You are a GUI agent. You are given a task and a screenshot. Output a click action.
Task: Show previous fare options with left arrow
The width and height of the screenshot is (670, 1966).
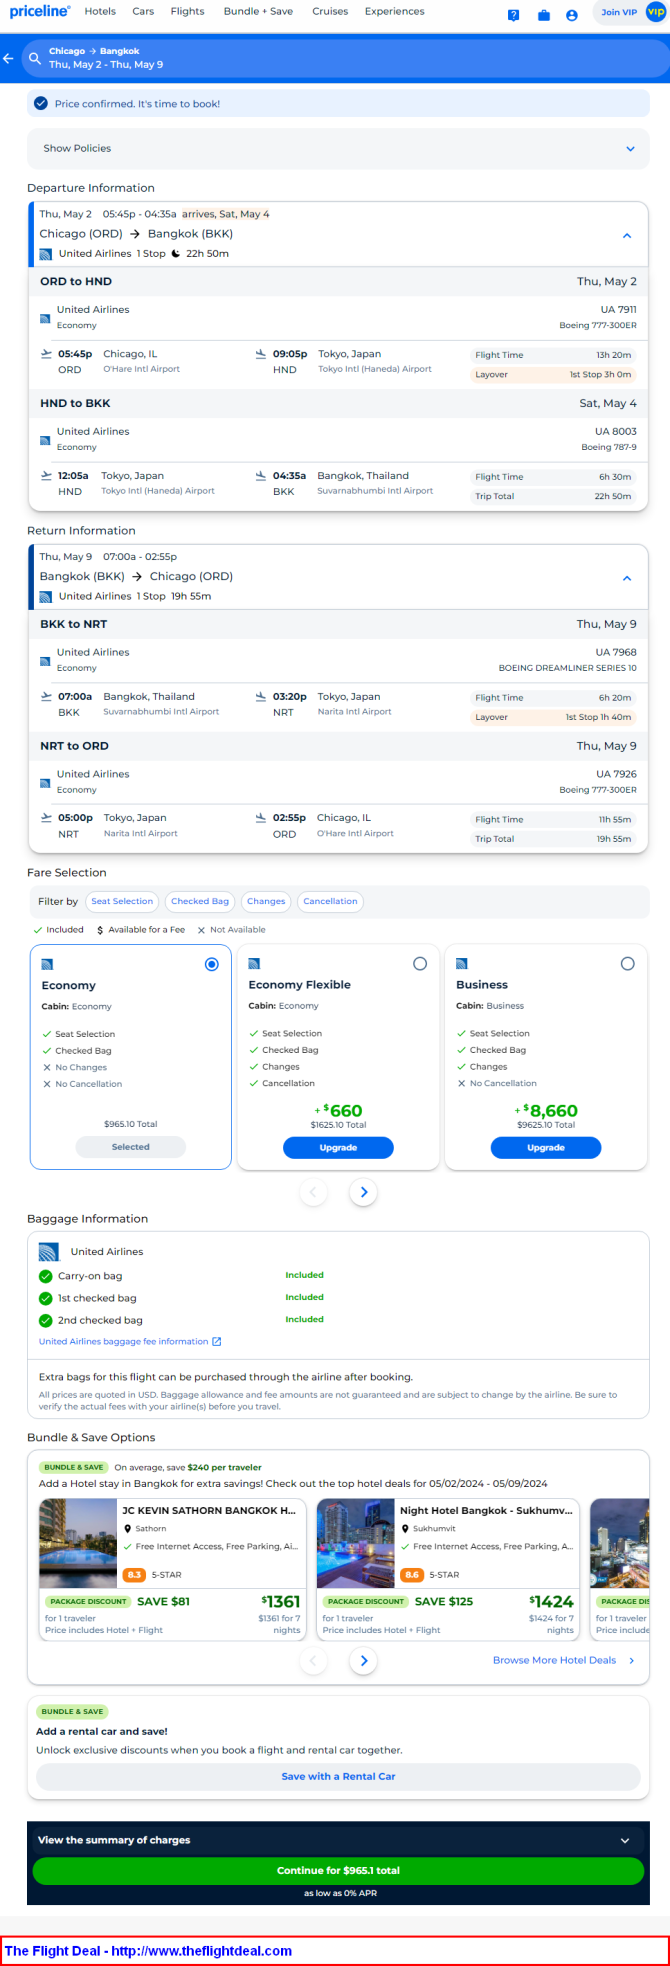tap(313, 1192)
